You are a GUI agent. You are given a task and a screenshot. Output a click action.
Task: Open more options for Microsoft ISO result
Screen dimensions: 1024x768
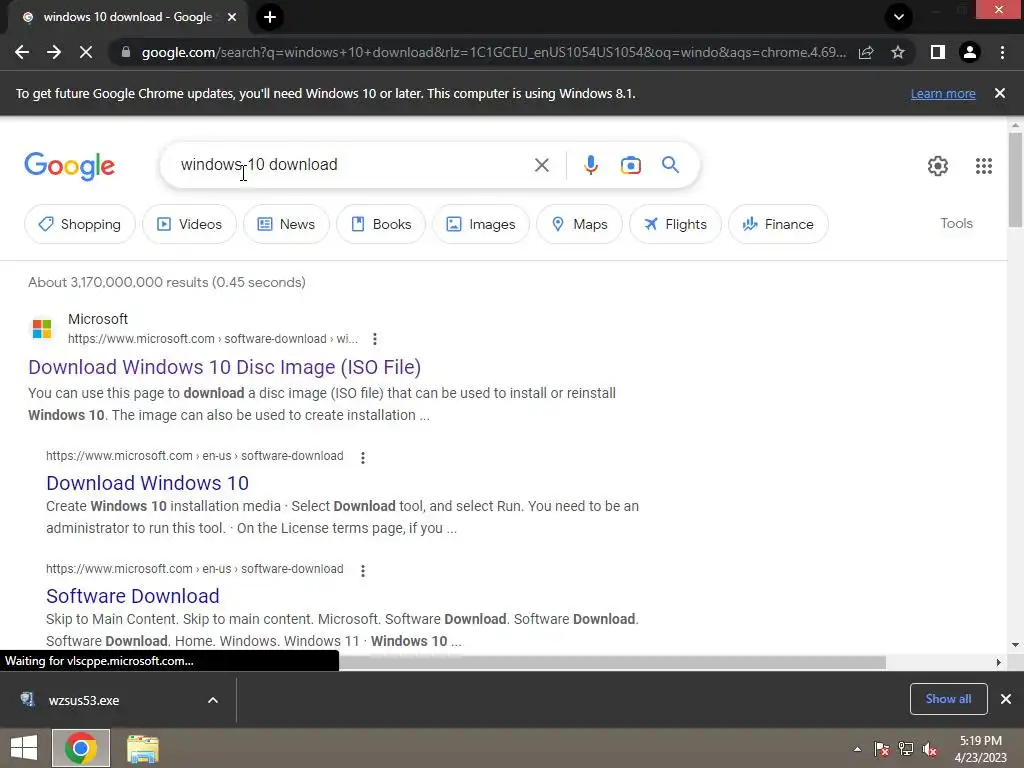point(374,339)
